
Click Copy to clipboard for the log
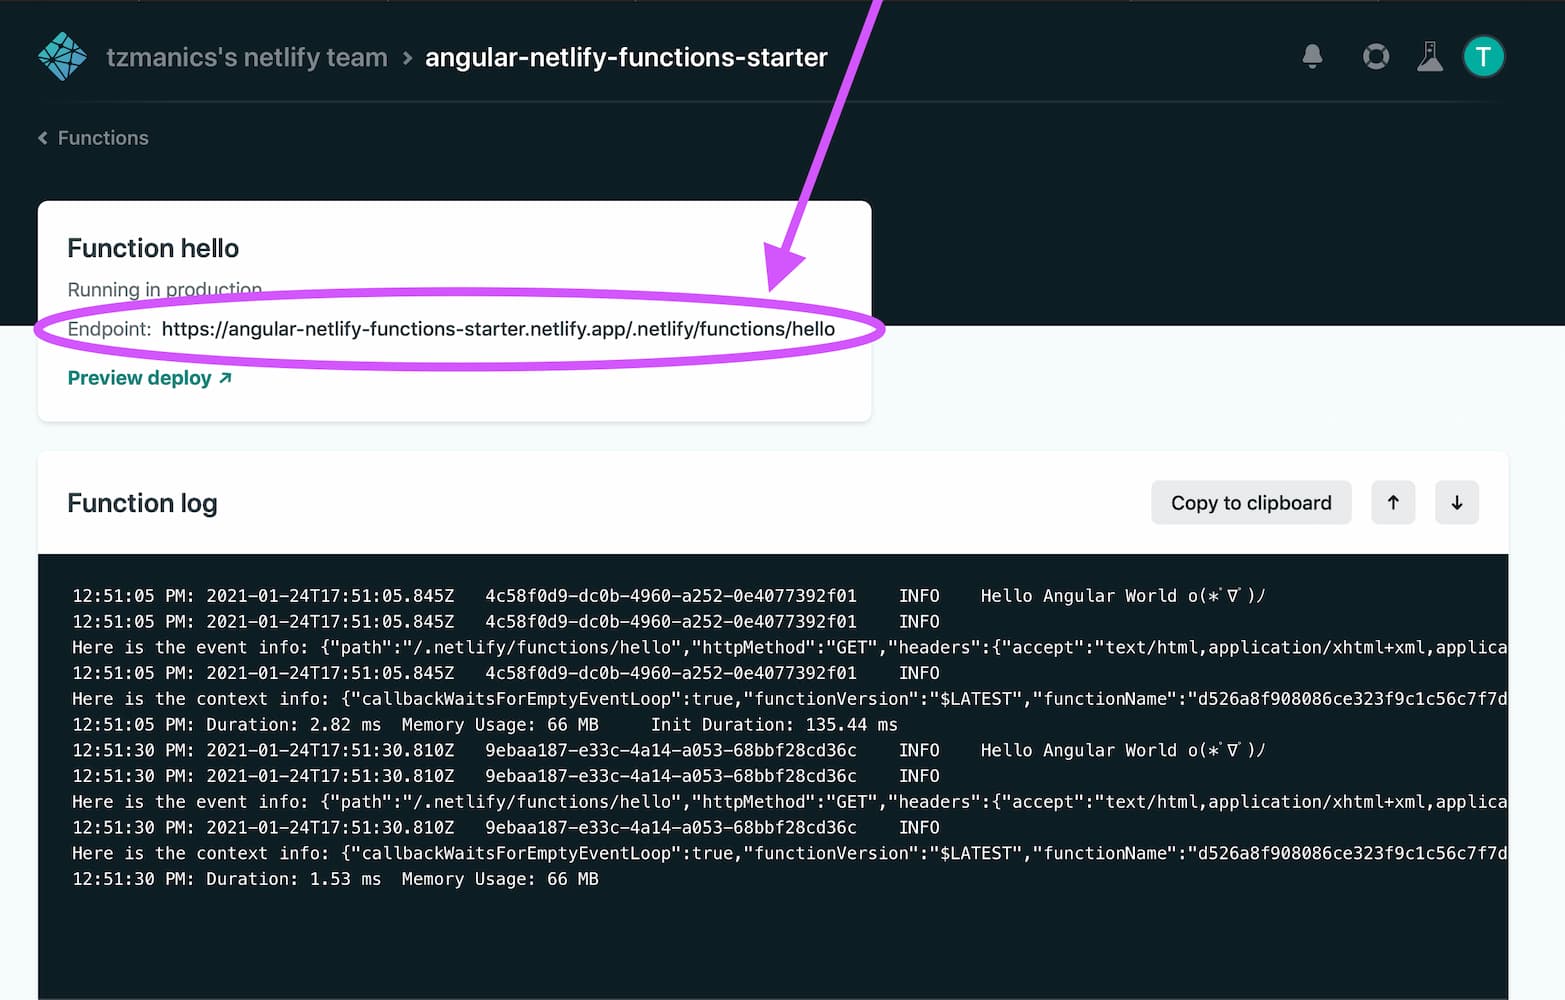point(1251,502)
